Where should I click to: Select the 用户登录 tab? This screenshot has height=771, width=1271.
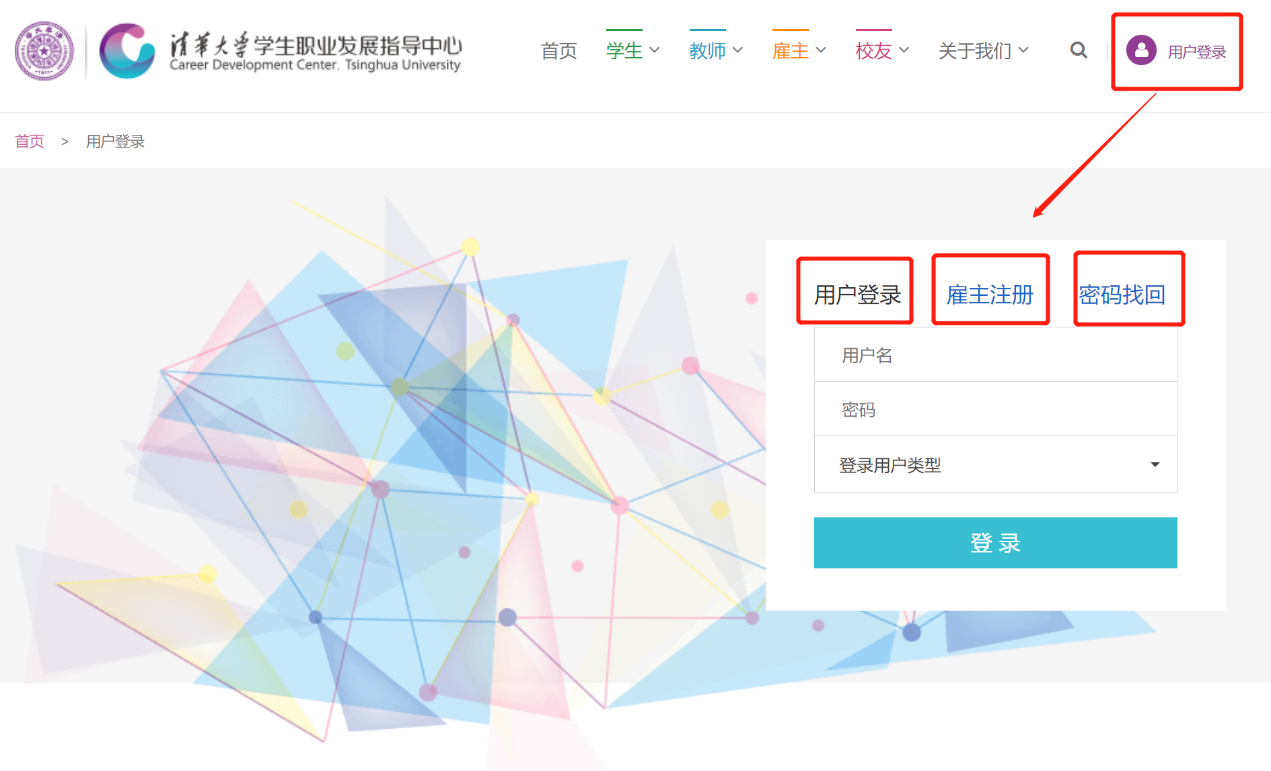tap(857, 295)
